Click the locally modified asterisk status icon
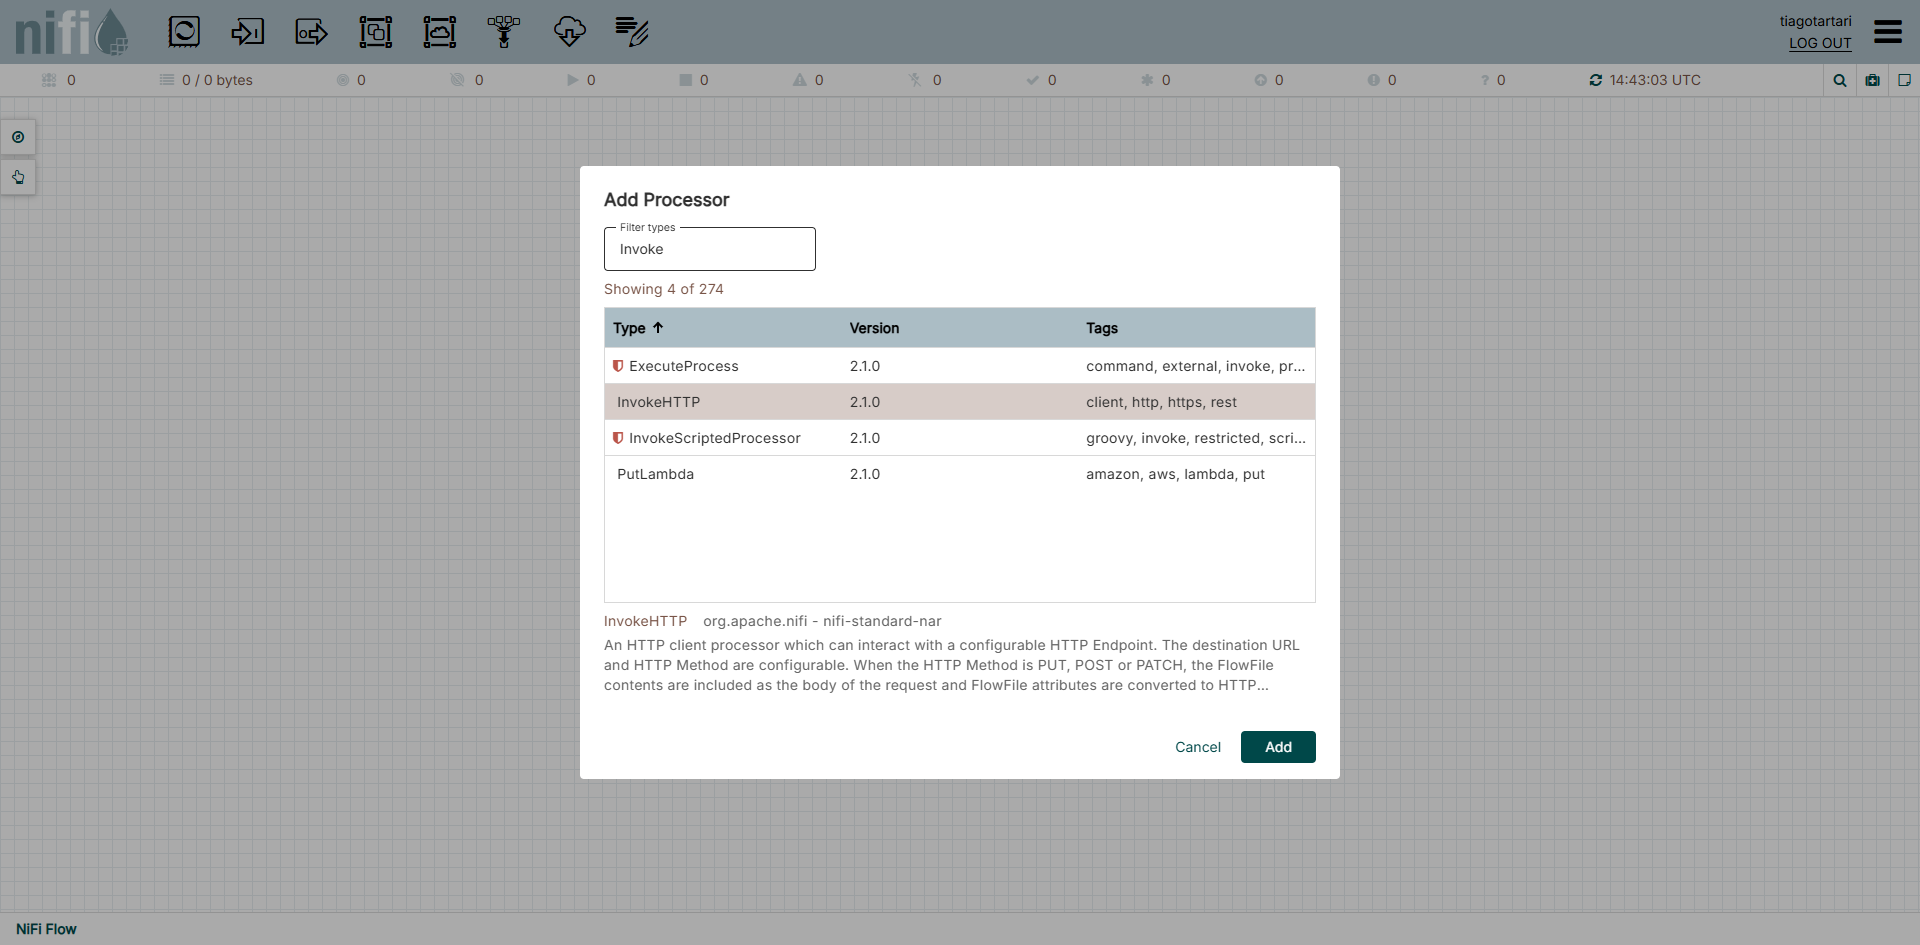This screenshot has width=1920, height=945. 1147,80
